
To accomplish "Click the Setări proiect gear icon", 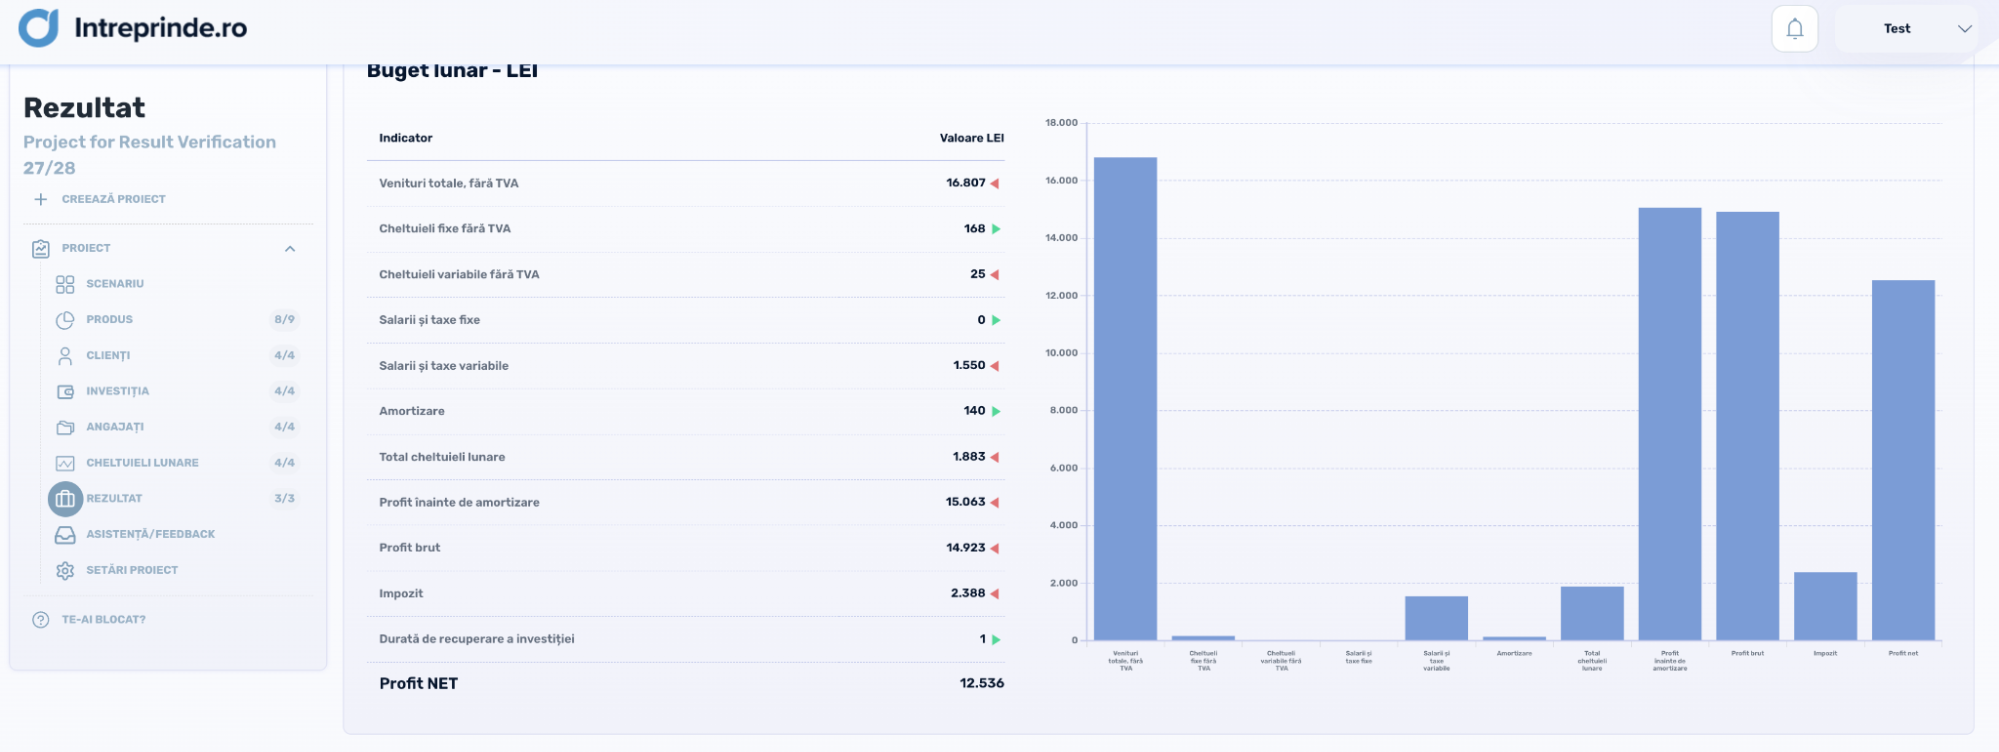I will 65,570.
